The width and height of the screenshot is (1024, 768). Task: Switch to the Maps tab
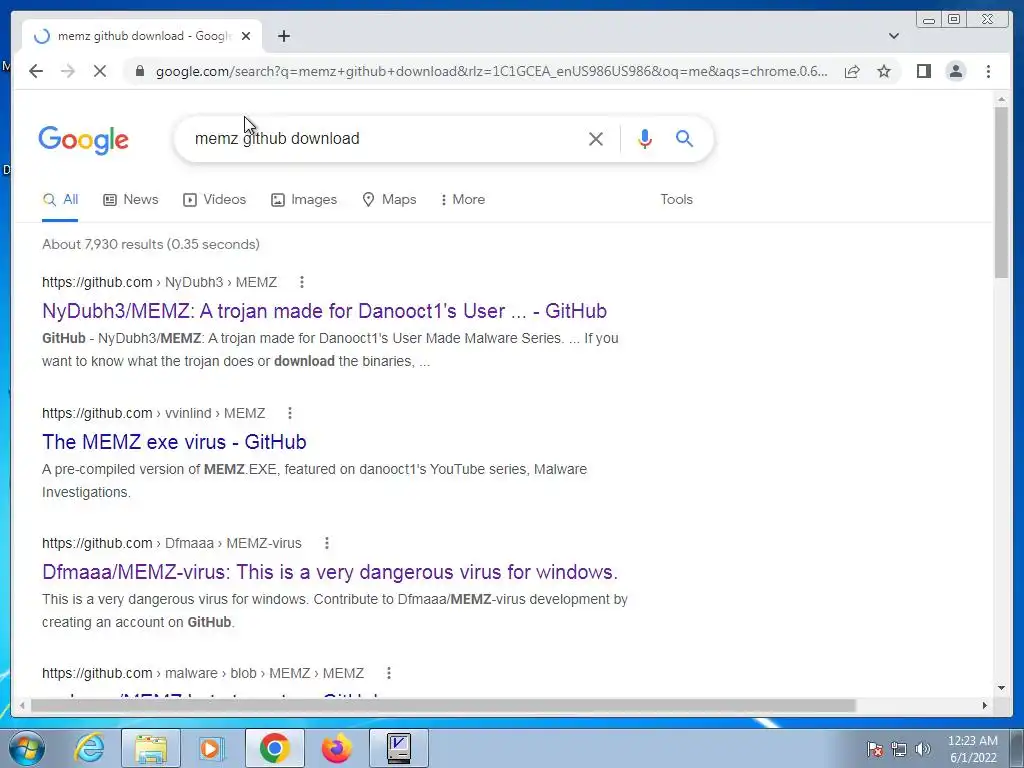click(x=389, y=200)
